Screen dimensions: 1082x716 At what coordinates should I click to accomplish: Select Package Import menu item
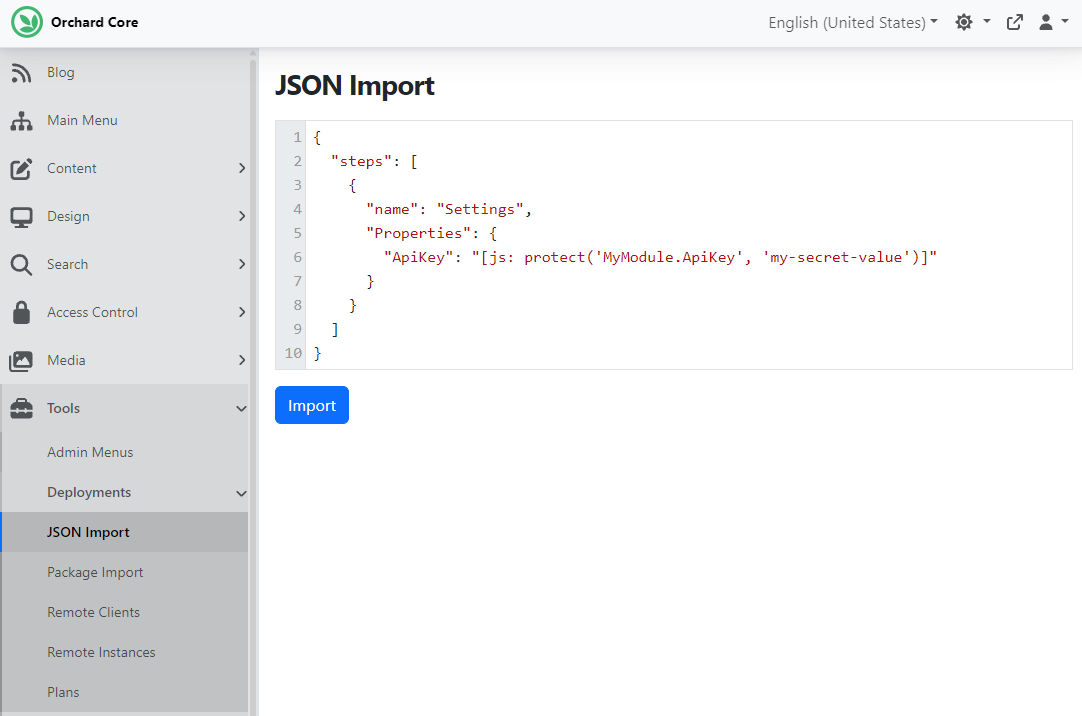[95, 573]
